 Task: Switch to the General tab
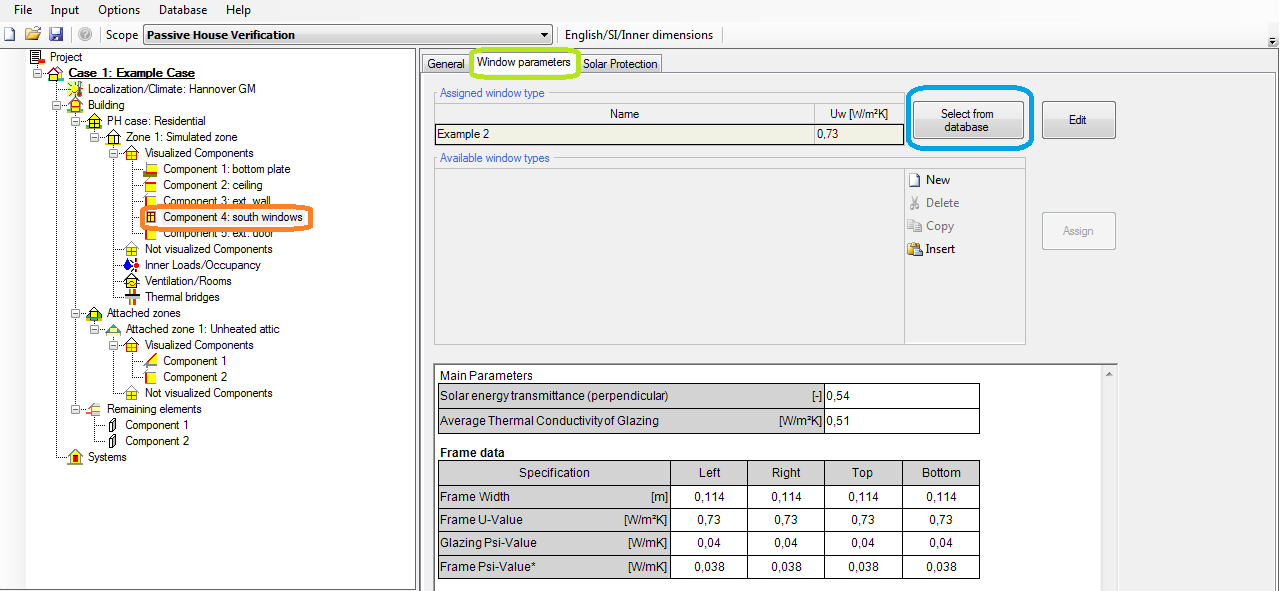click(446, 64)
